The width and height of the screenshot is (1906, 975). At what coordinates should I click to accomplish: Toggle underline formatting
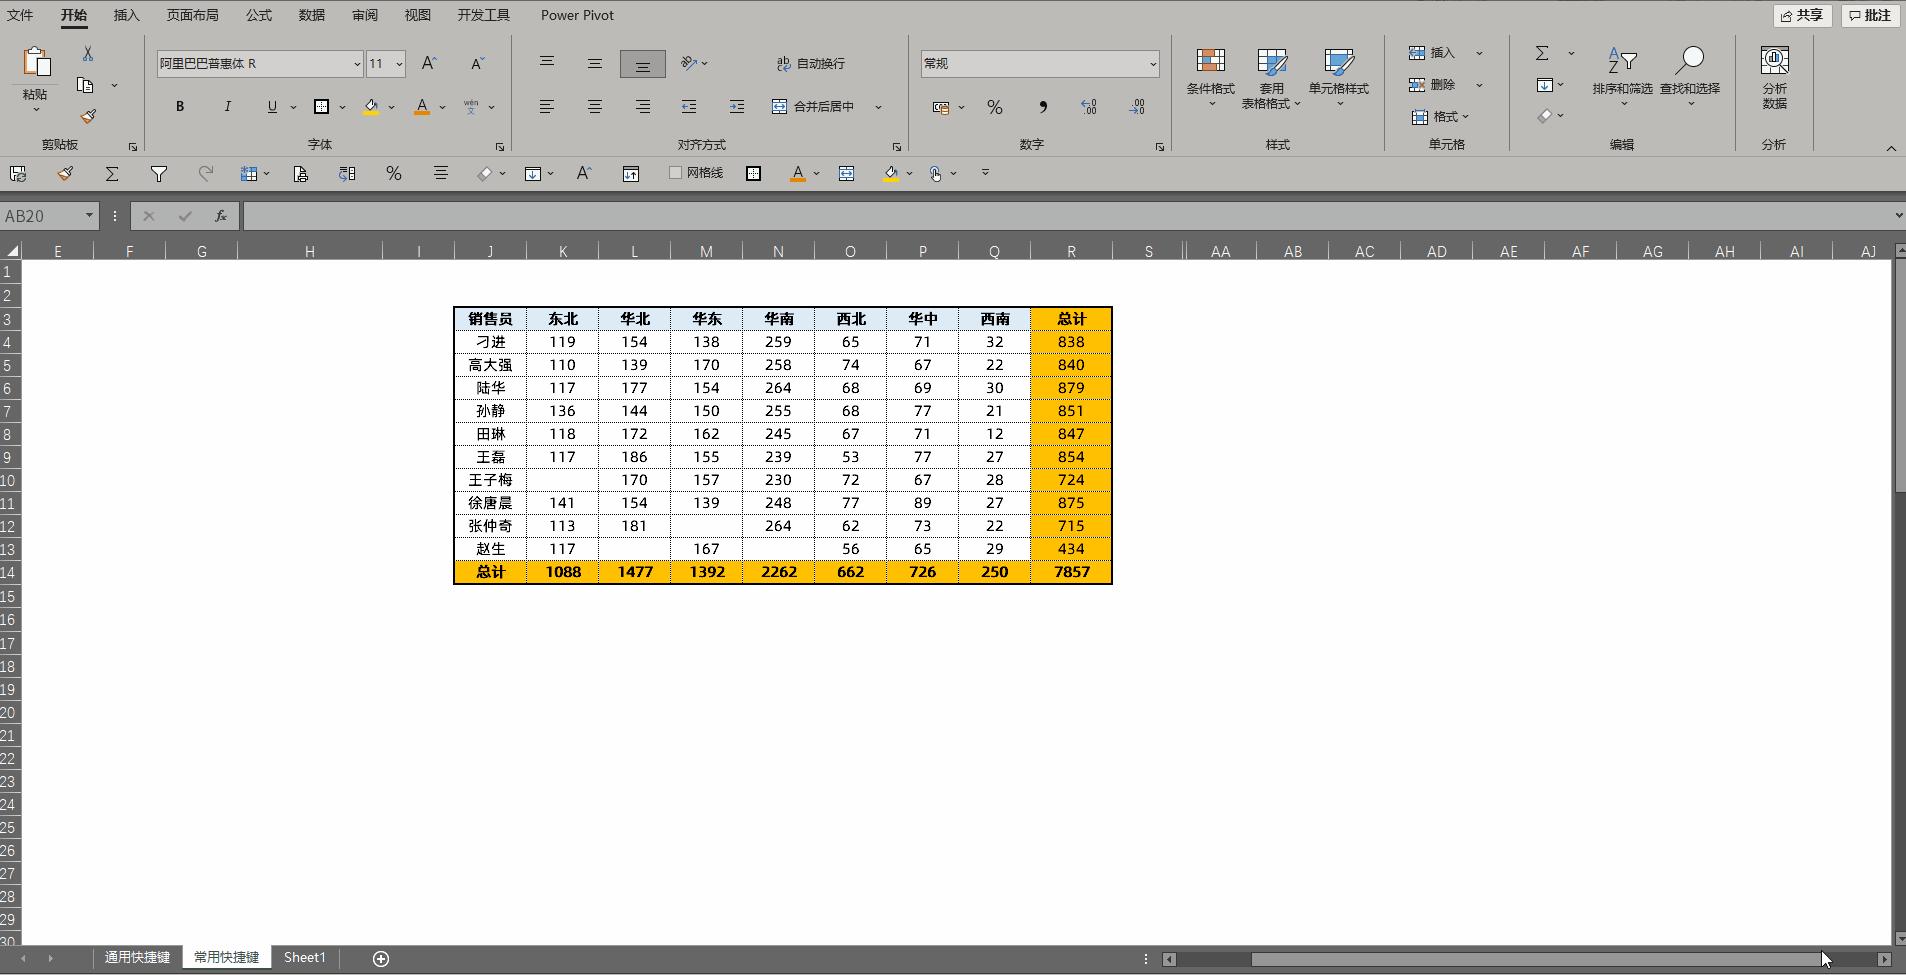coord(272,106)
